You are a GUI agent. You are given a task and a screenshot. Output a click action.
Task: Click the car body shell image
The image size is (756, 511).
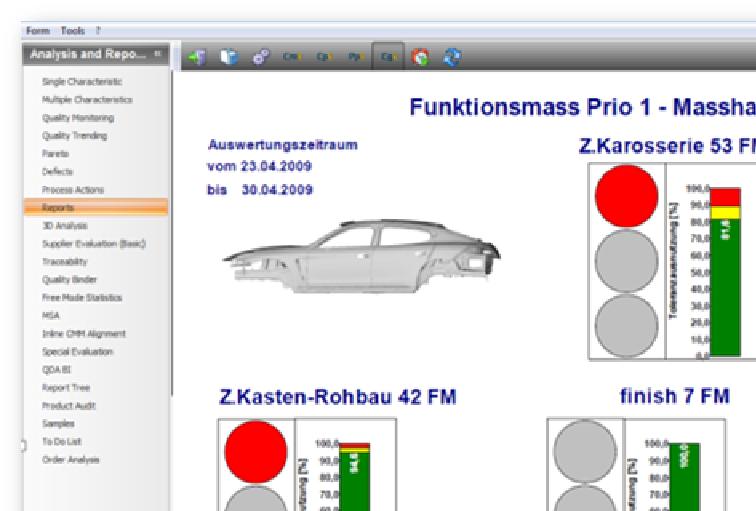point(361,256)
